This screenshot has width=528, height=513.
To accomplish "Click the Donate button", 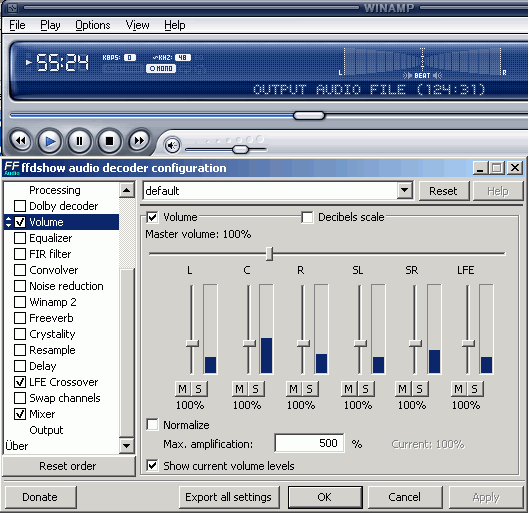I will (40, 497).
